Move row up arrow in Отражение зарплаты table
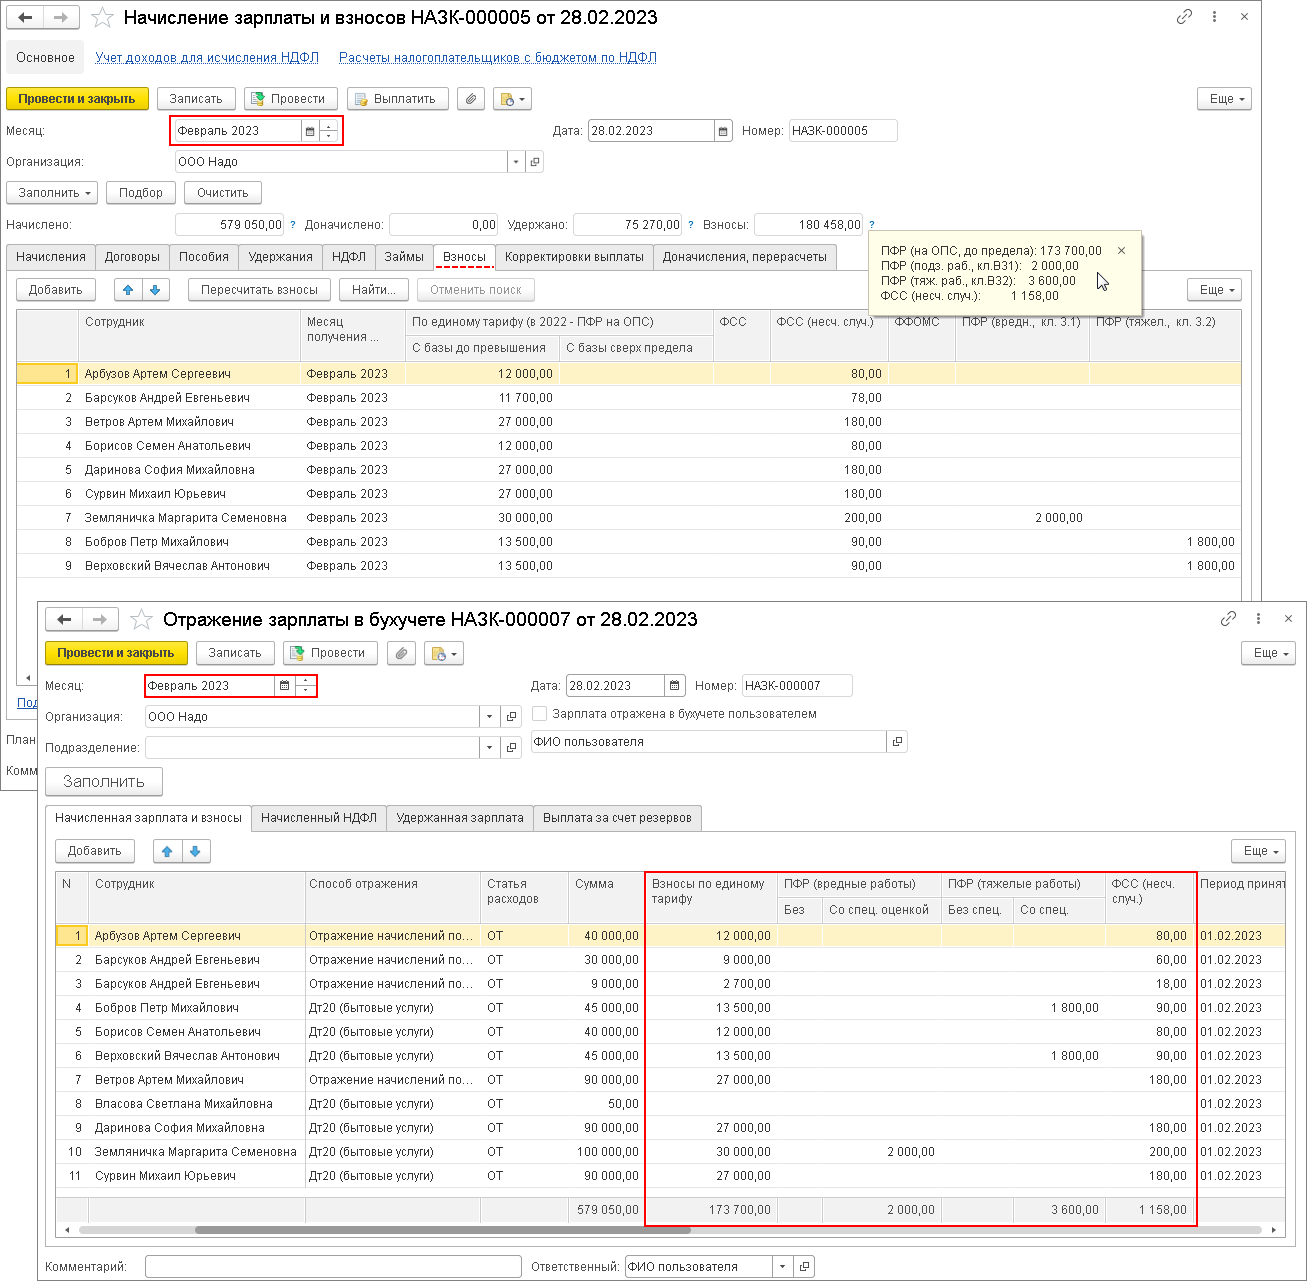Viewport: 1311px width, 1285px height. coord(167,851)
